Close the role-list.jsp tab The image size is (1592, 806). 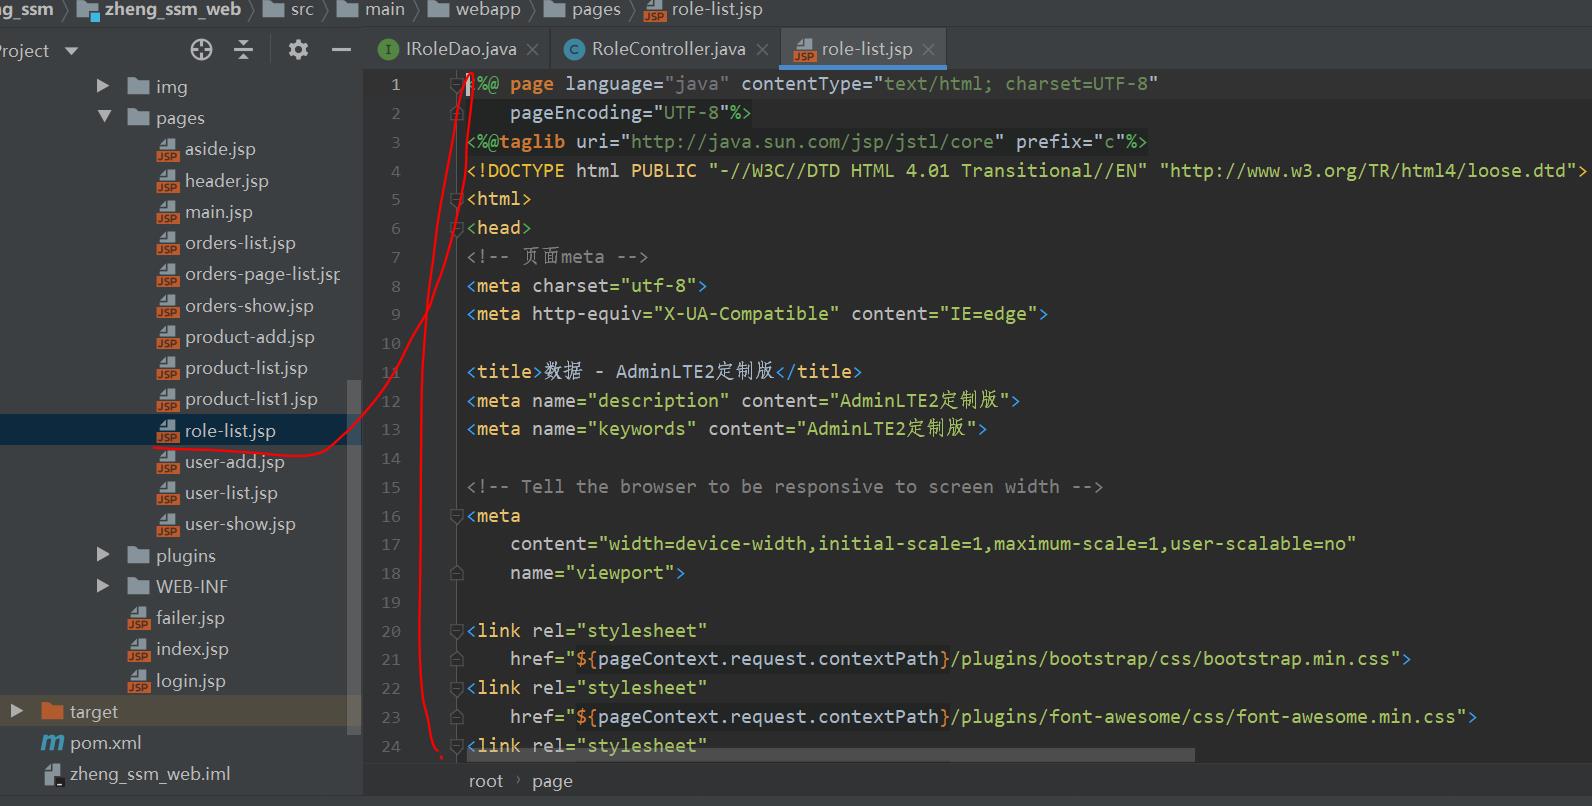click(928, 49)
